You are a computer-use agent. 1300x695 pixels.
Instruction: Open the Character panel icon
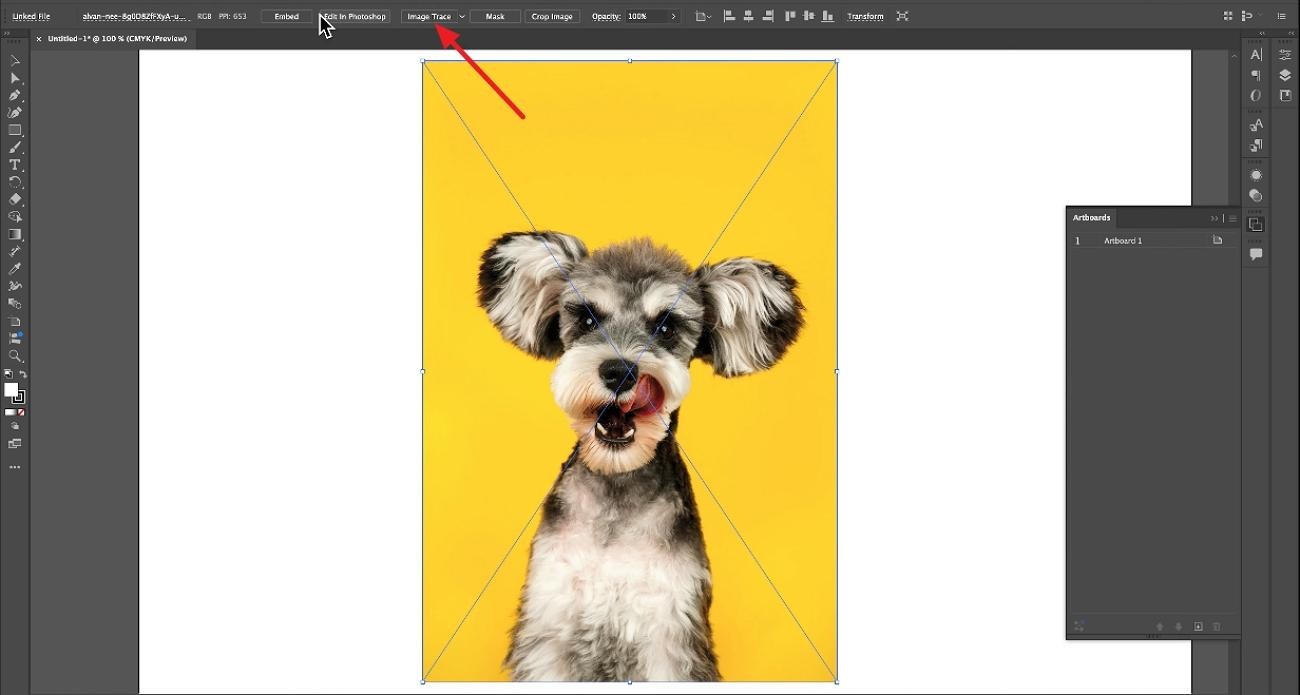click(x=1256, y=54)
